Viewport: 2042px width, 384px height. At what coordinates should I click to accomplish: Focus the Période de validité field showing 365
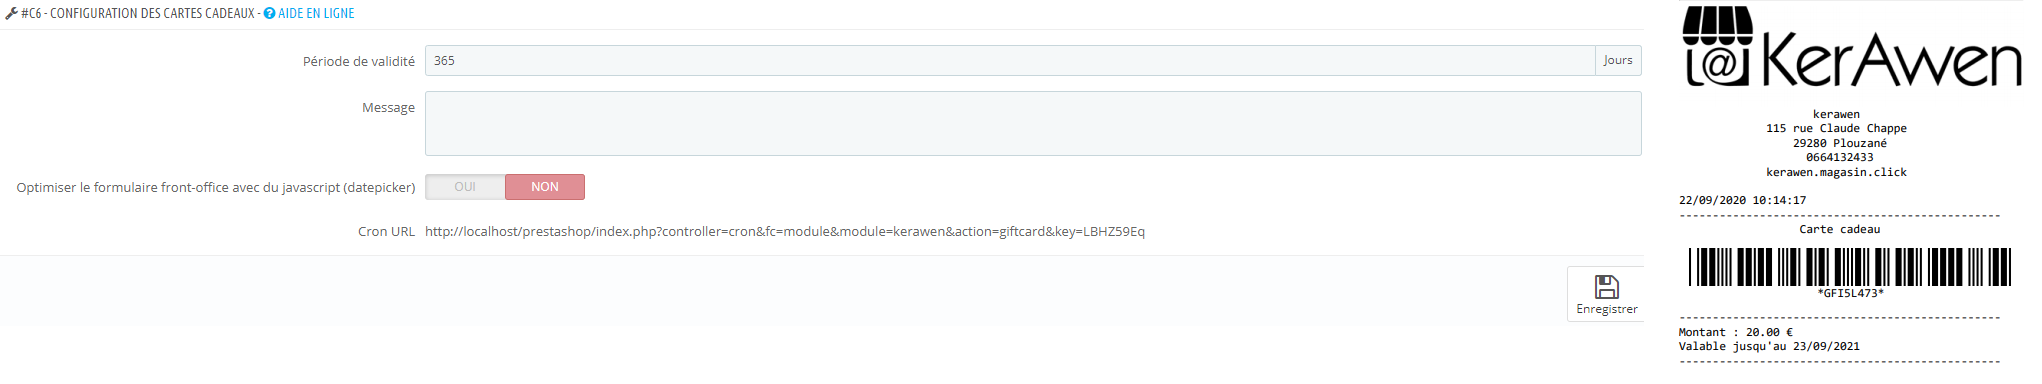1010,61
